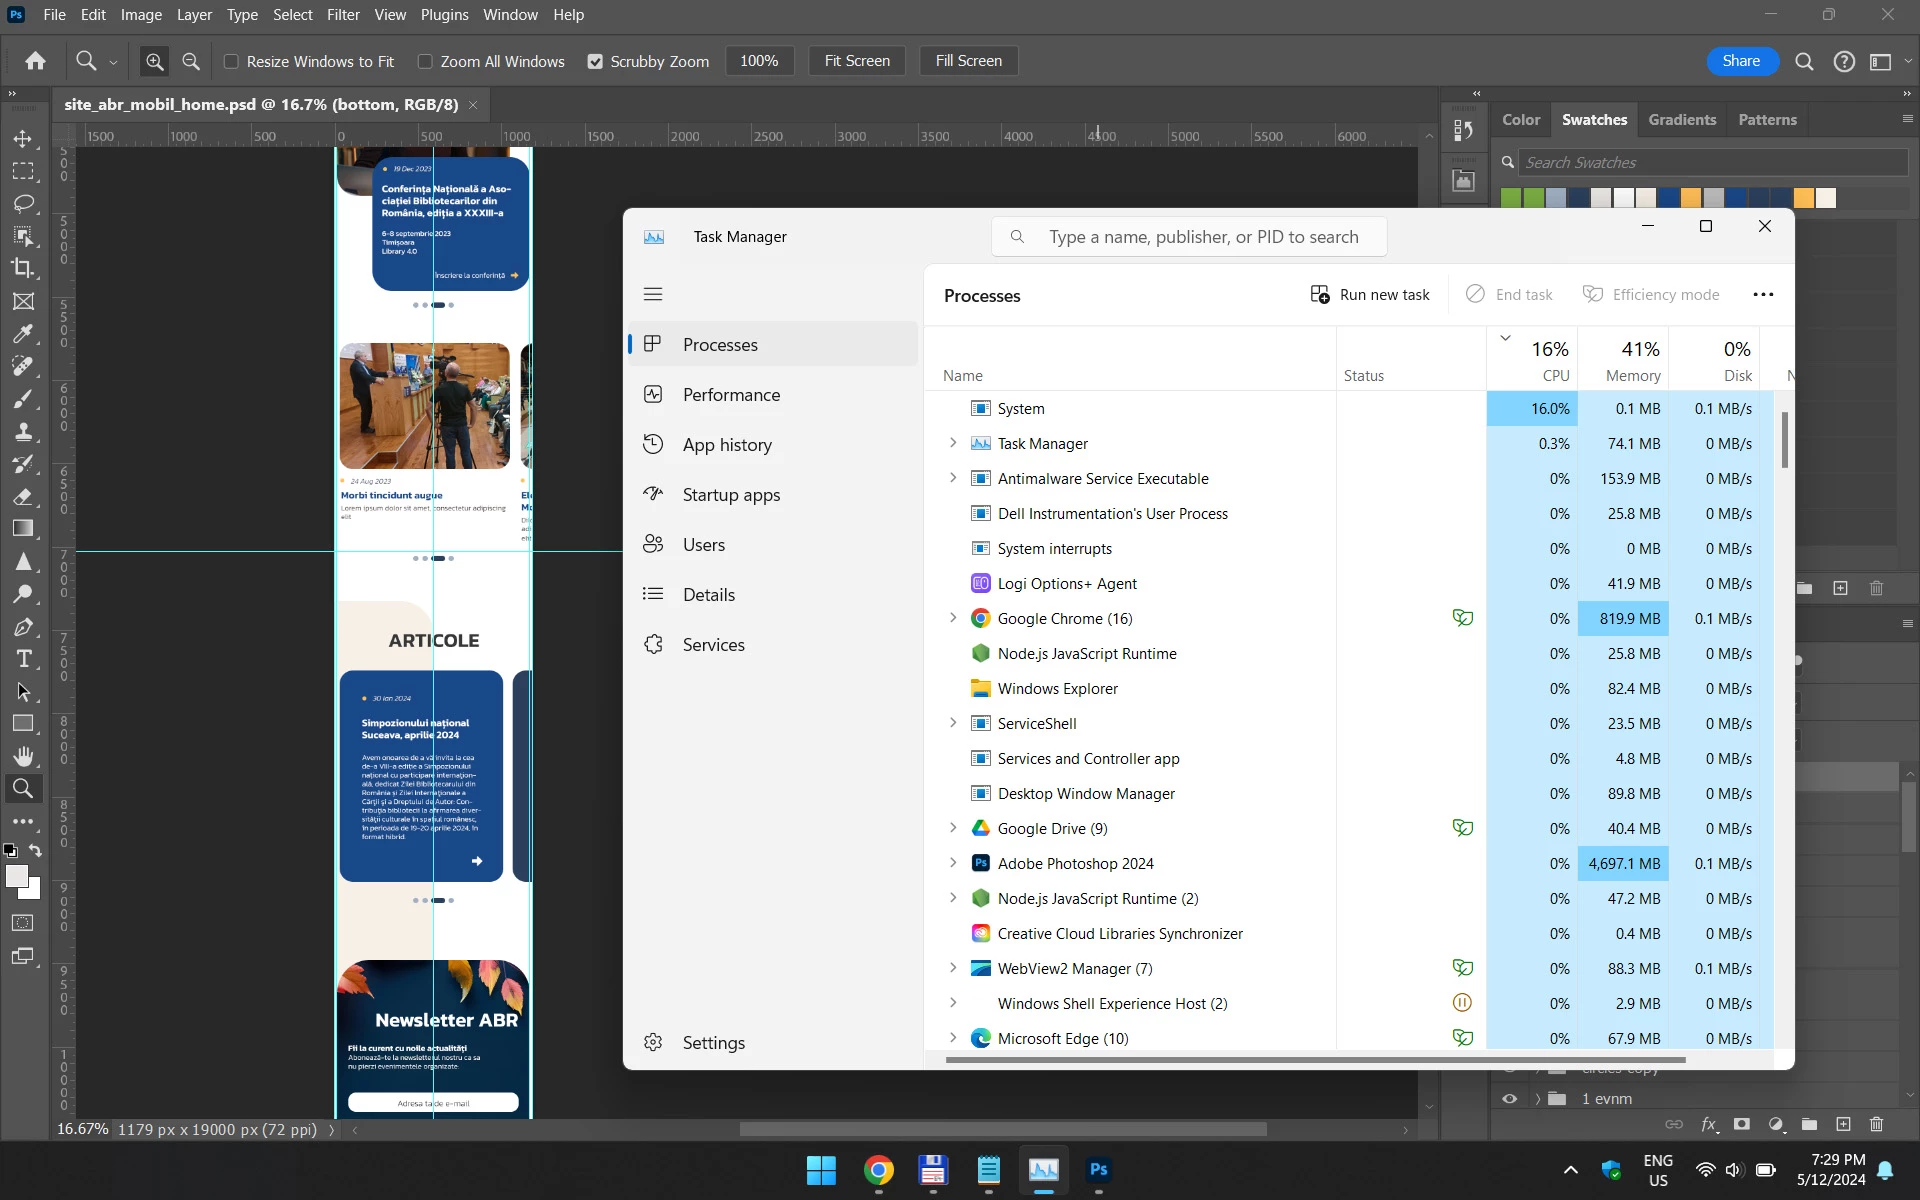Open Photoshop Home screen icon
Screen dimensions: 1920x1200
pyautogui.click(x=35, y=61)
